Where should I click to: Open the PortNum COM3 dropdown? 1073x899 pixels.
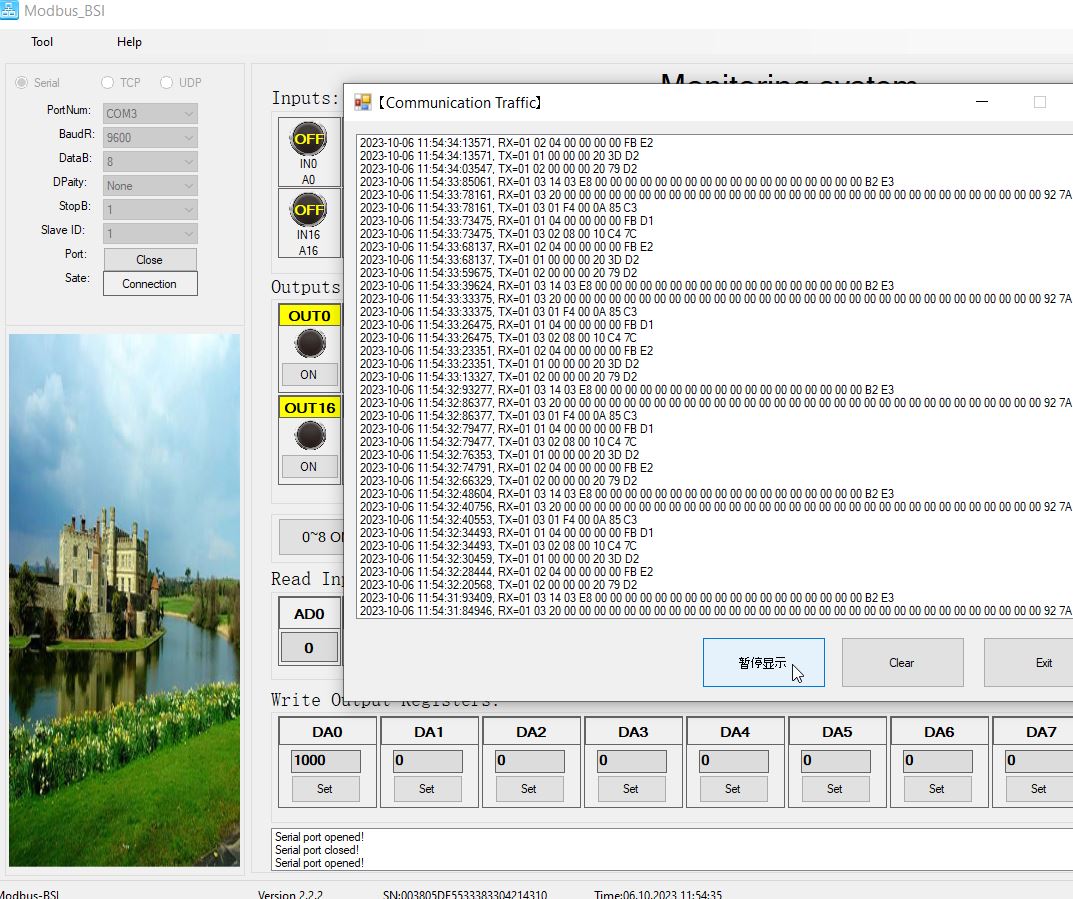150,114
